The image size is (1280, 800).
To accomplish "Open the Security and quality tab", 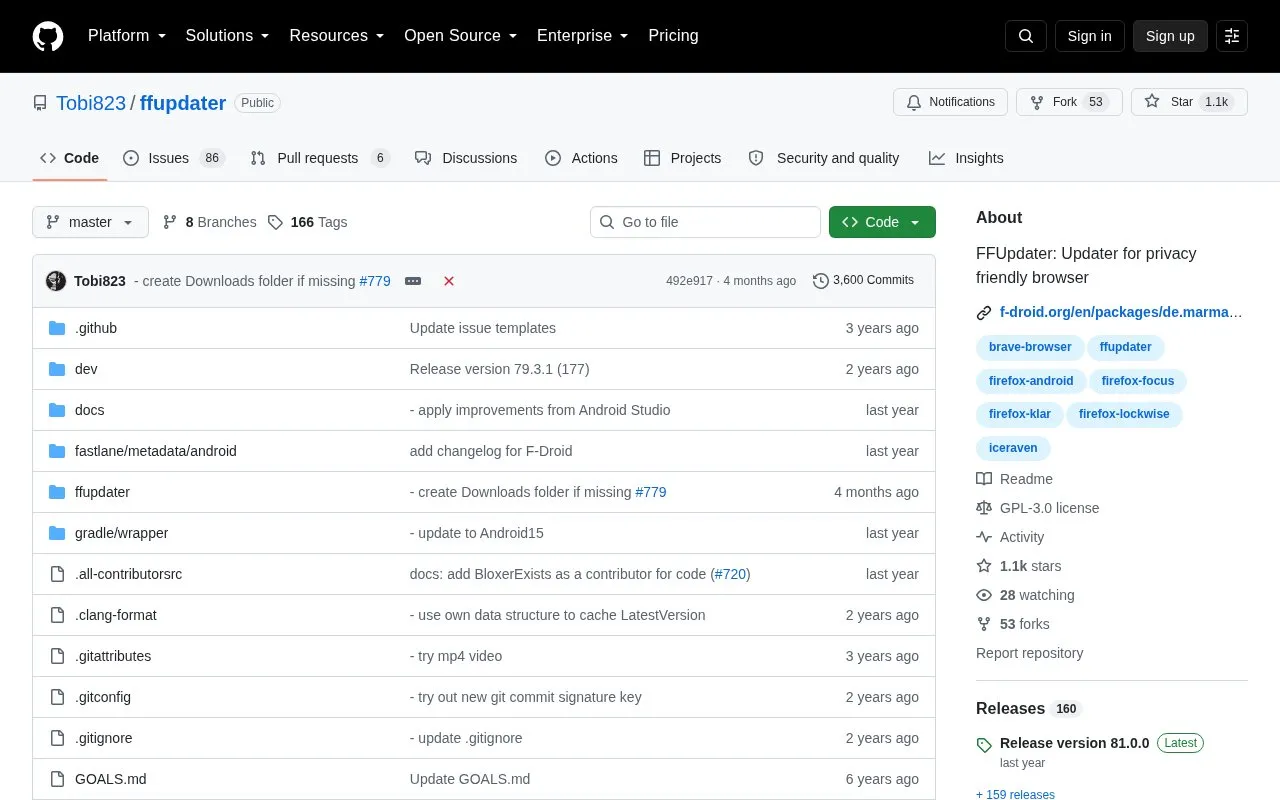I will pyautogui.click(x=824, y=158).
